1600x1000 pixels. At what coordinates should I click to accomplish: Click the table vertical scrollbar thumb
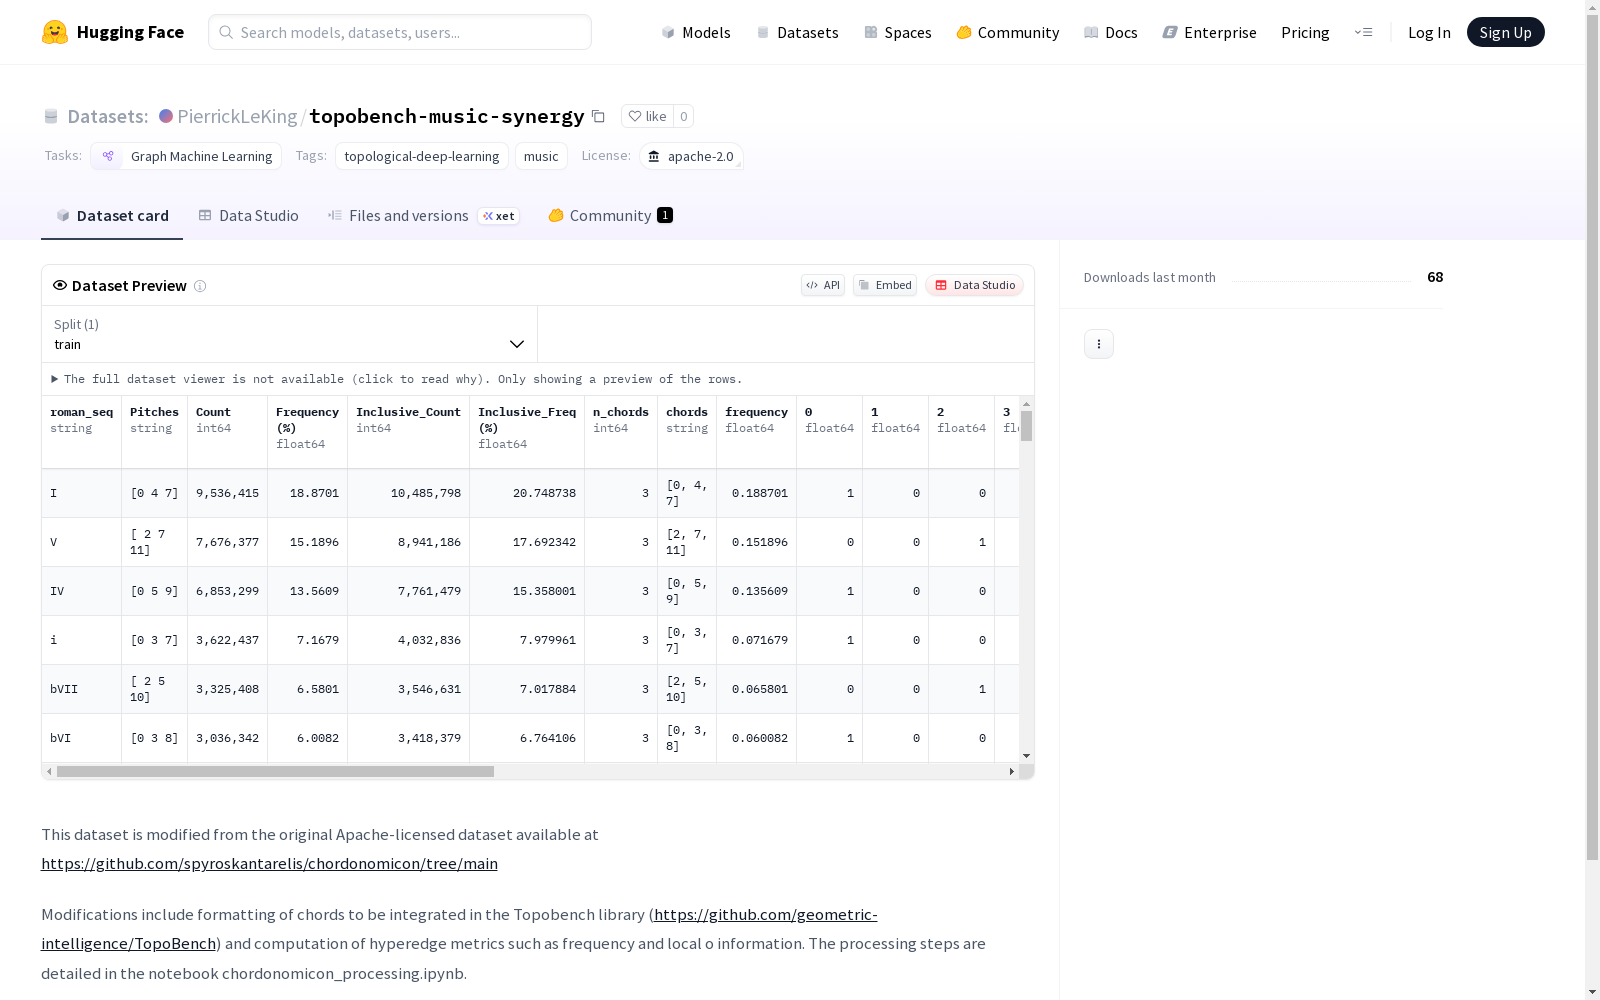[x=1026, y=426]
